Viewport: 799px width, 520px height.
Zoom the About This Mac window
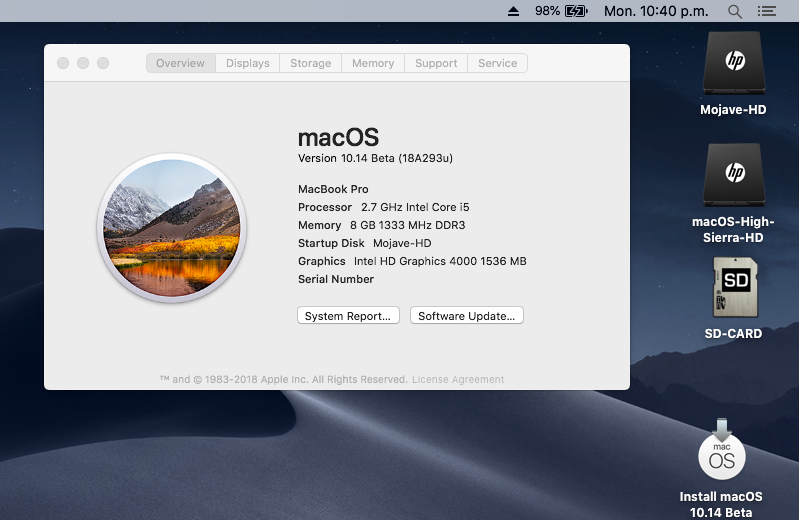[103, 63]
